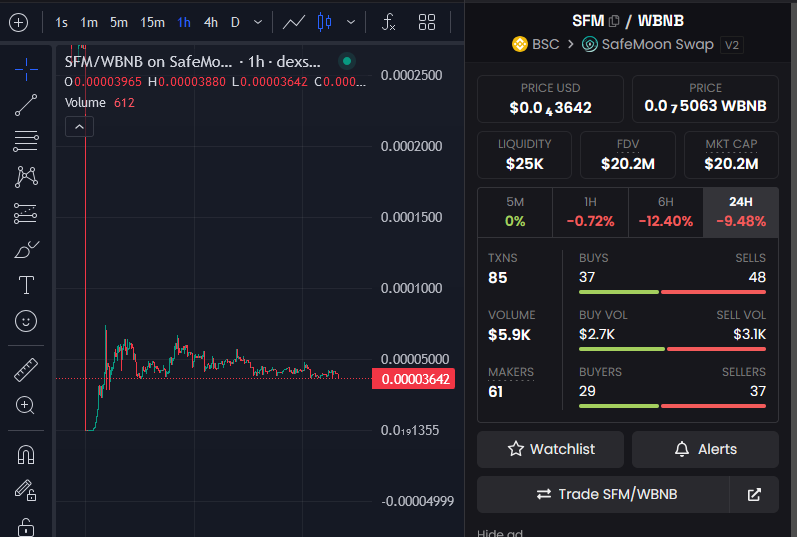This screenshot has width=797, height=537.
Task: Show the 5M price change stats
Action: [515, 212]
